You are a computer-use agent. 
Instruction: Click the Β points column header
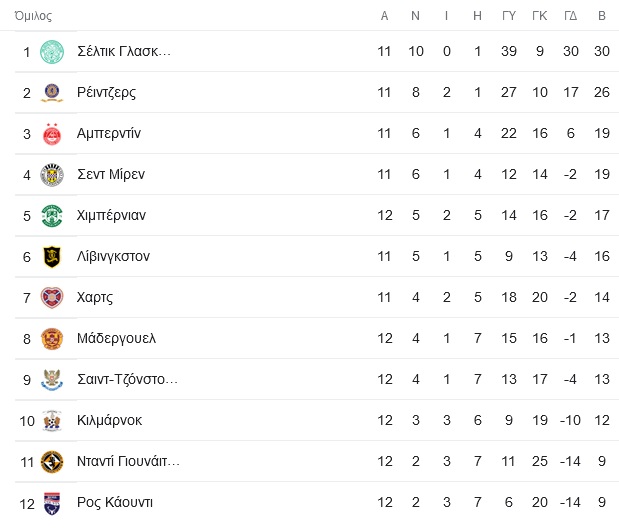(602, 16)
